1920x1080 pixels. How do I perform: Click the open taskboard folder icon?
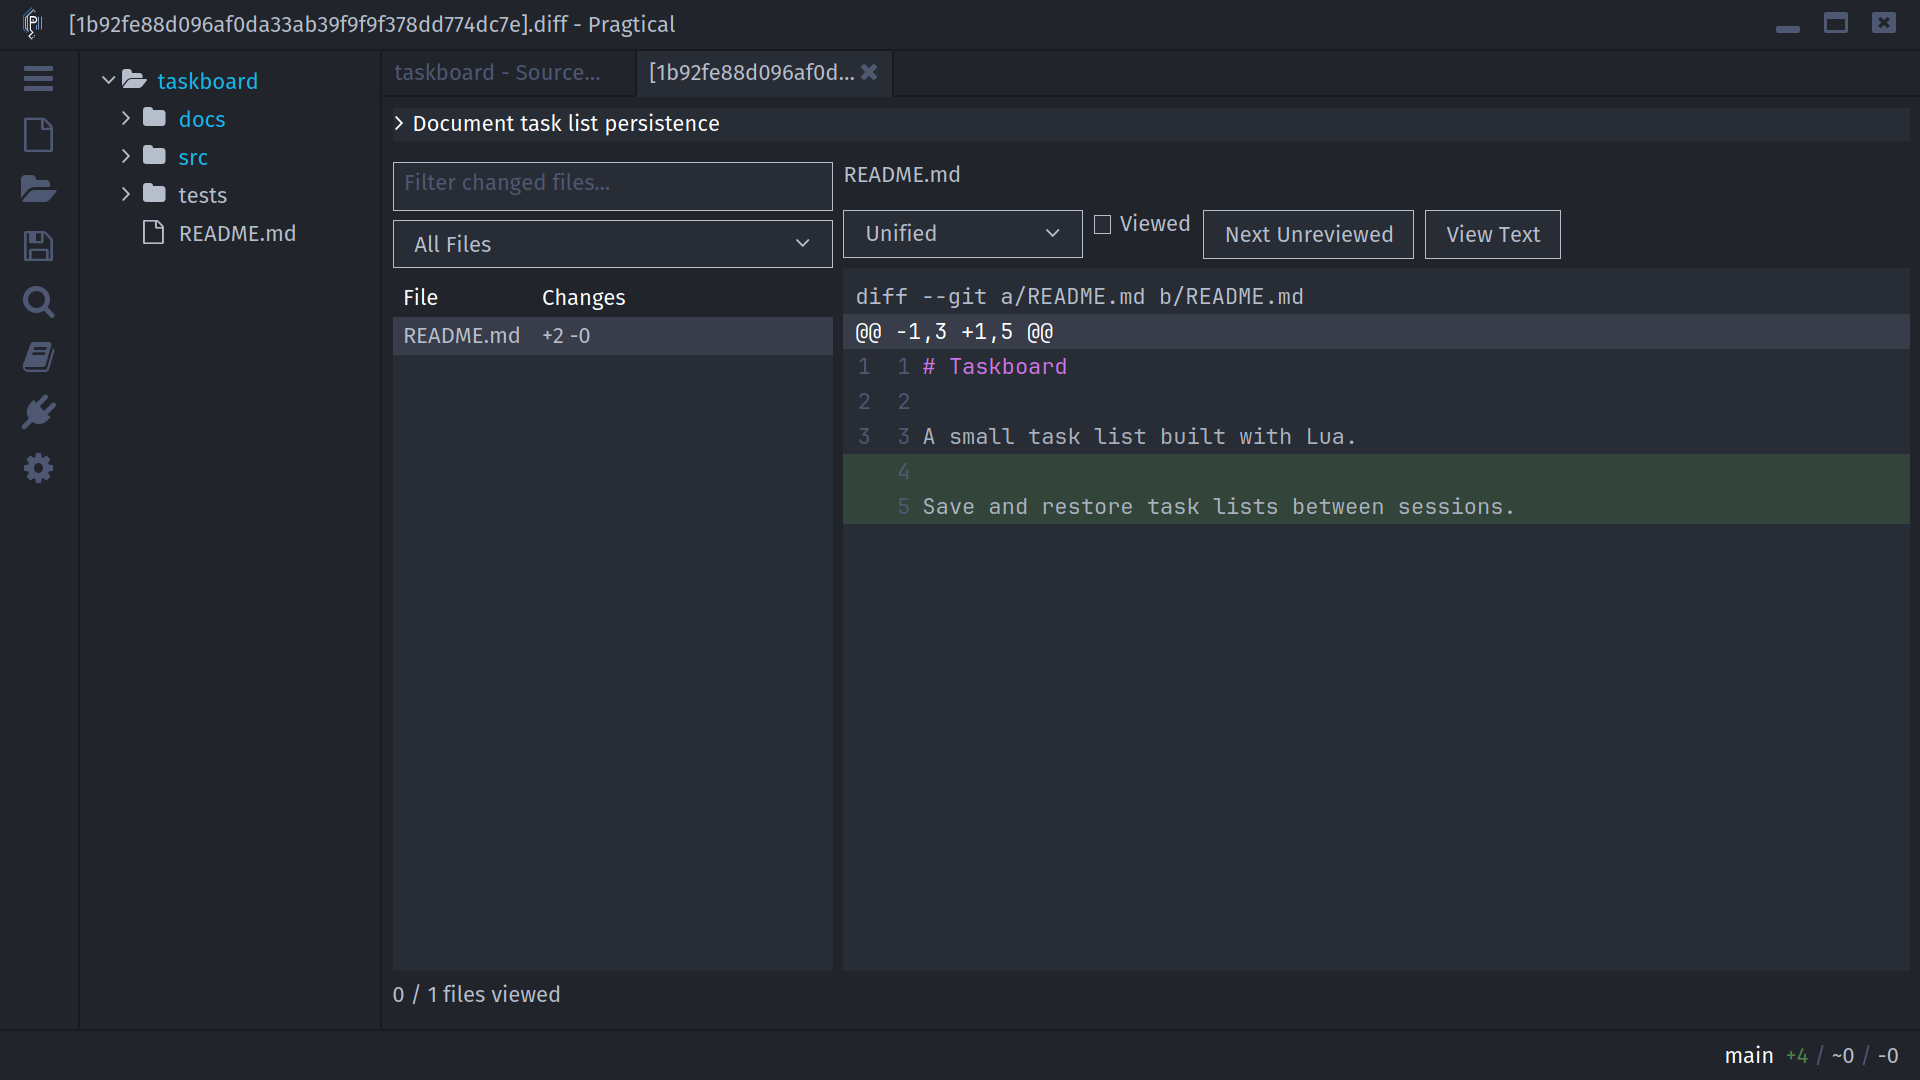(134, 80)
